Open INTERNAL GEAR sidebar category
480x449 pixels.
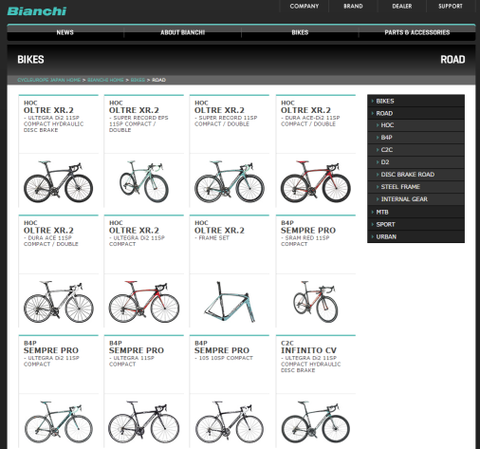(416, 199)
